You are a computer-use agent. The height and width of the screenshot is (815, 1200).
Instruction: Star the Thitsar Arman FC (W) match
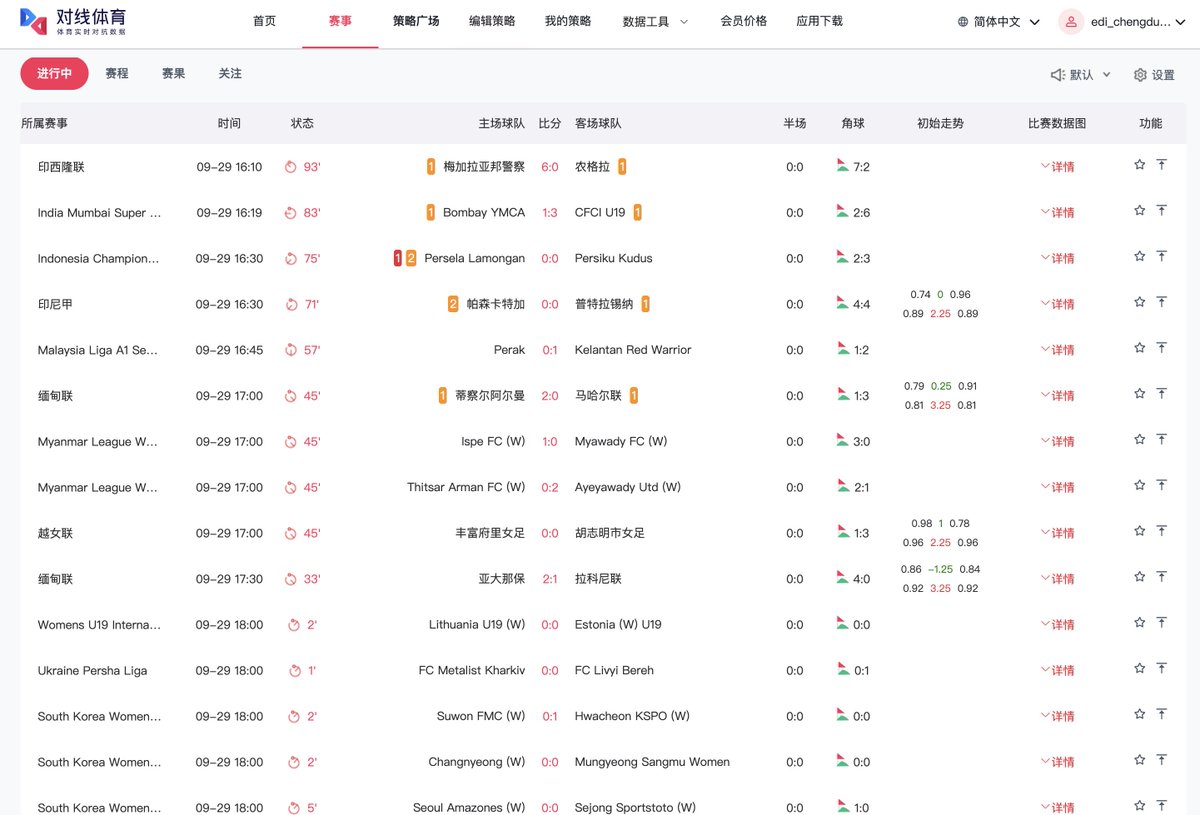coord(1140,486)
